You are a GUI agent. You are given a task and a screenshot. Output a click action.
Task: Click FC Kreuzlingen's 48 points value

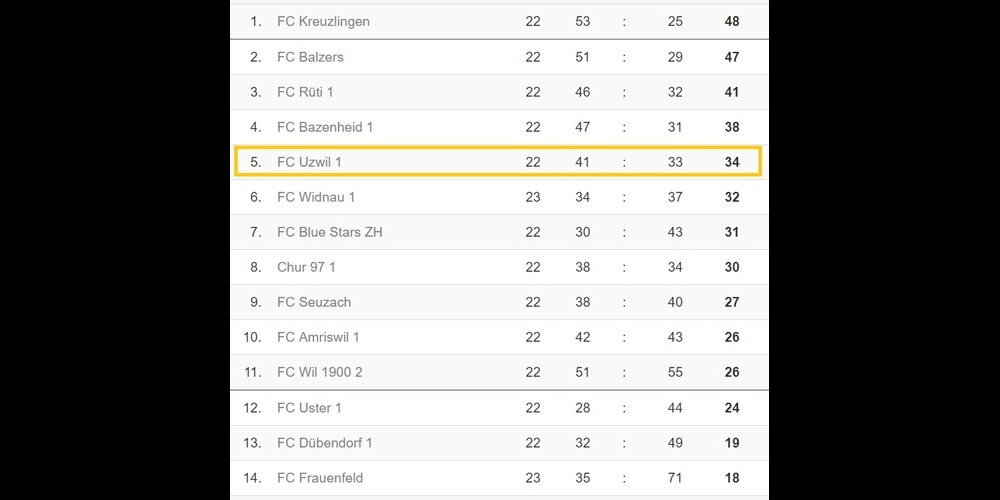[x=732, y=22]
